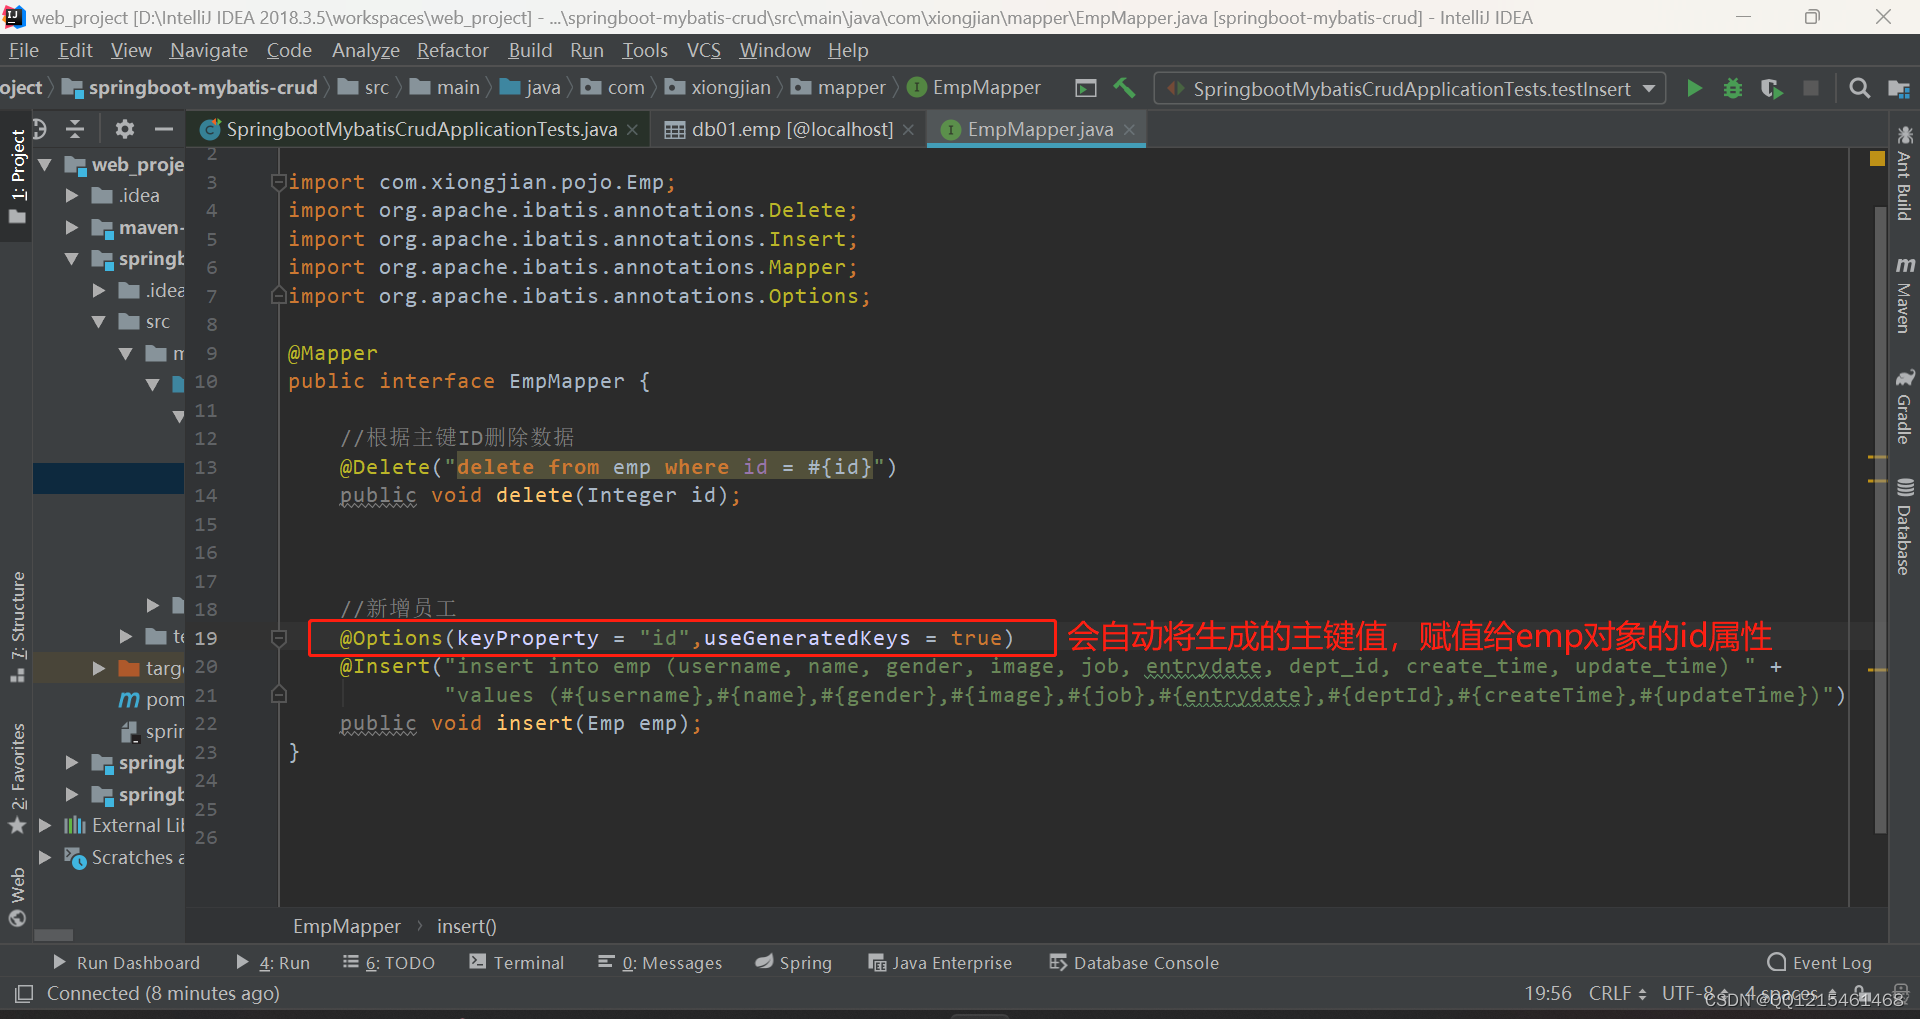This screenshot has width=1920, height=1019.
Task: Open the Event Log
Action: point(1820,962)
